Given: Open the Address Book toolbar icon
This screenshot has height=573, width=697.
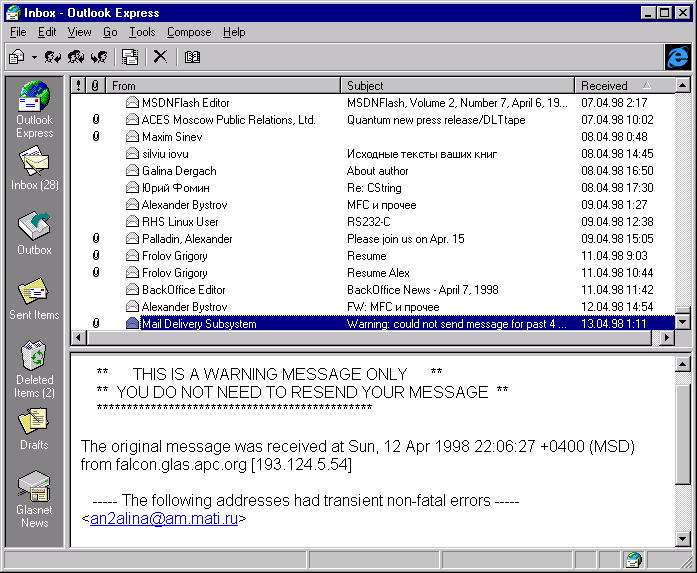Looking at the screenshot, I should click(192, 57).
